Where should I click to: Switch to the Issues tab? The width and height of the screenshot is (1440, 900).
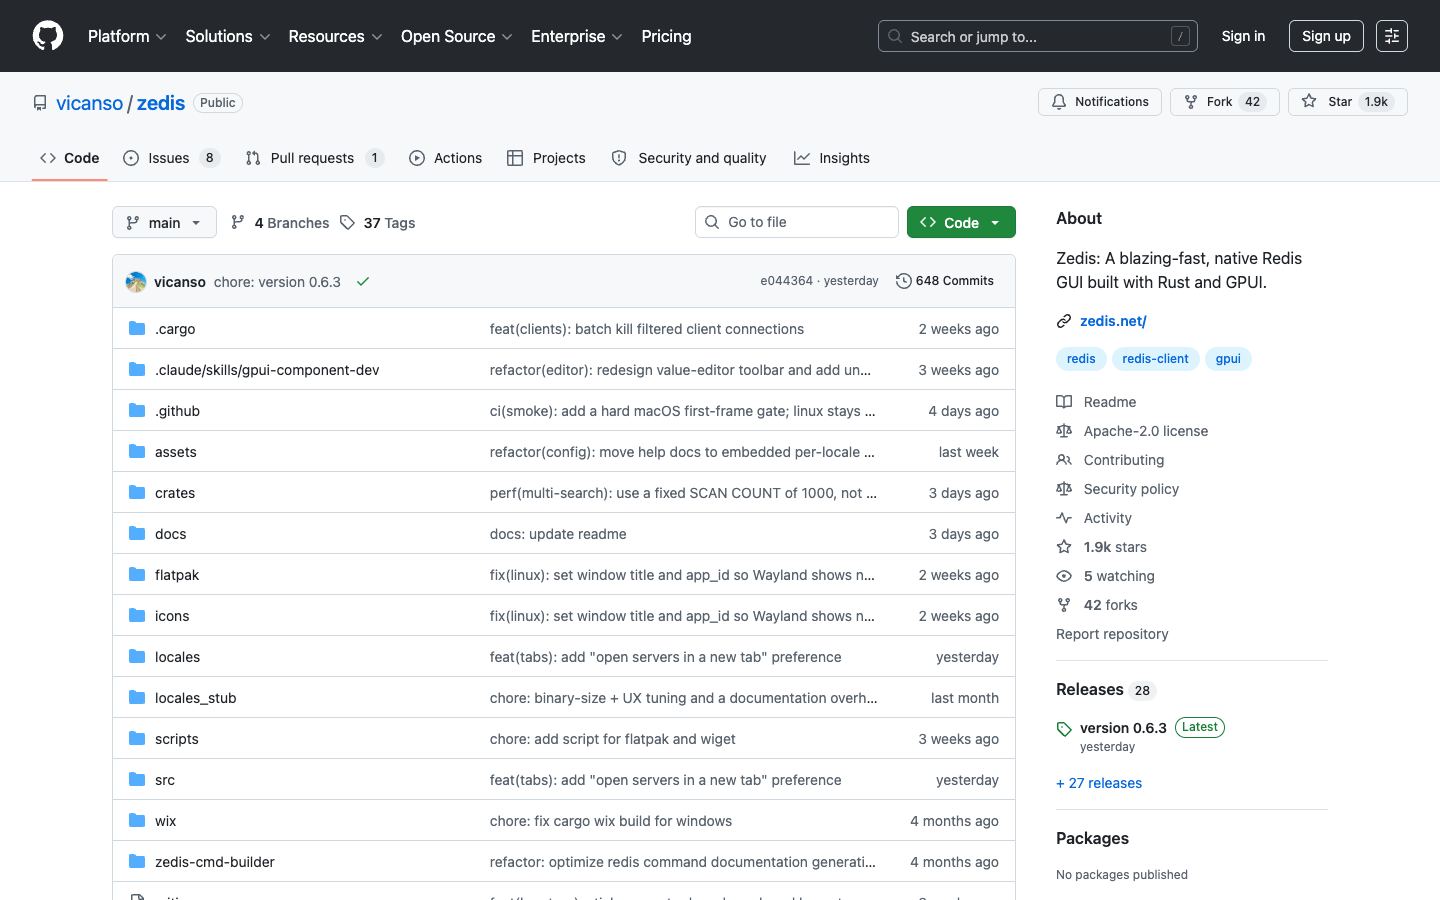pos(171,158)
